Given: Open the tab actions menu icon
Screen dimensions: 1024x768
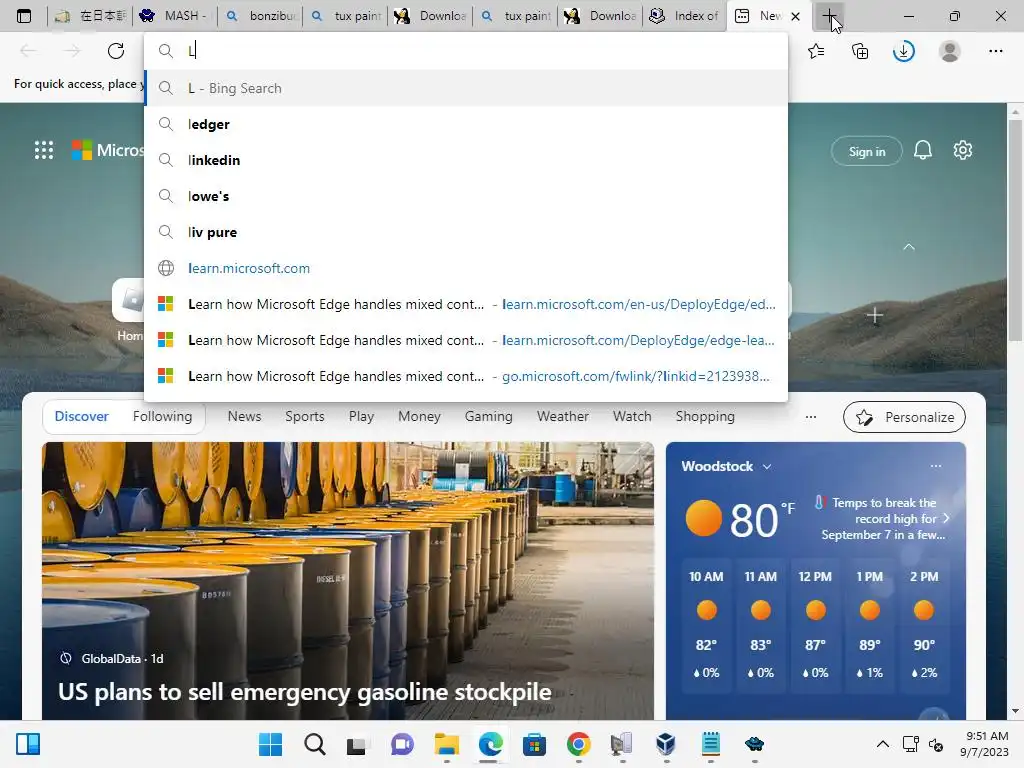Looking at the screenshot, I should click(24, 16).
